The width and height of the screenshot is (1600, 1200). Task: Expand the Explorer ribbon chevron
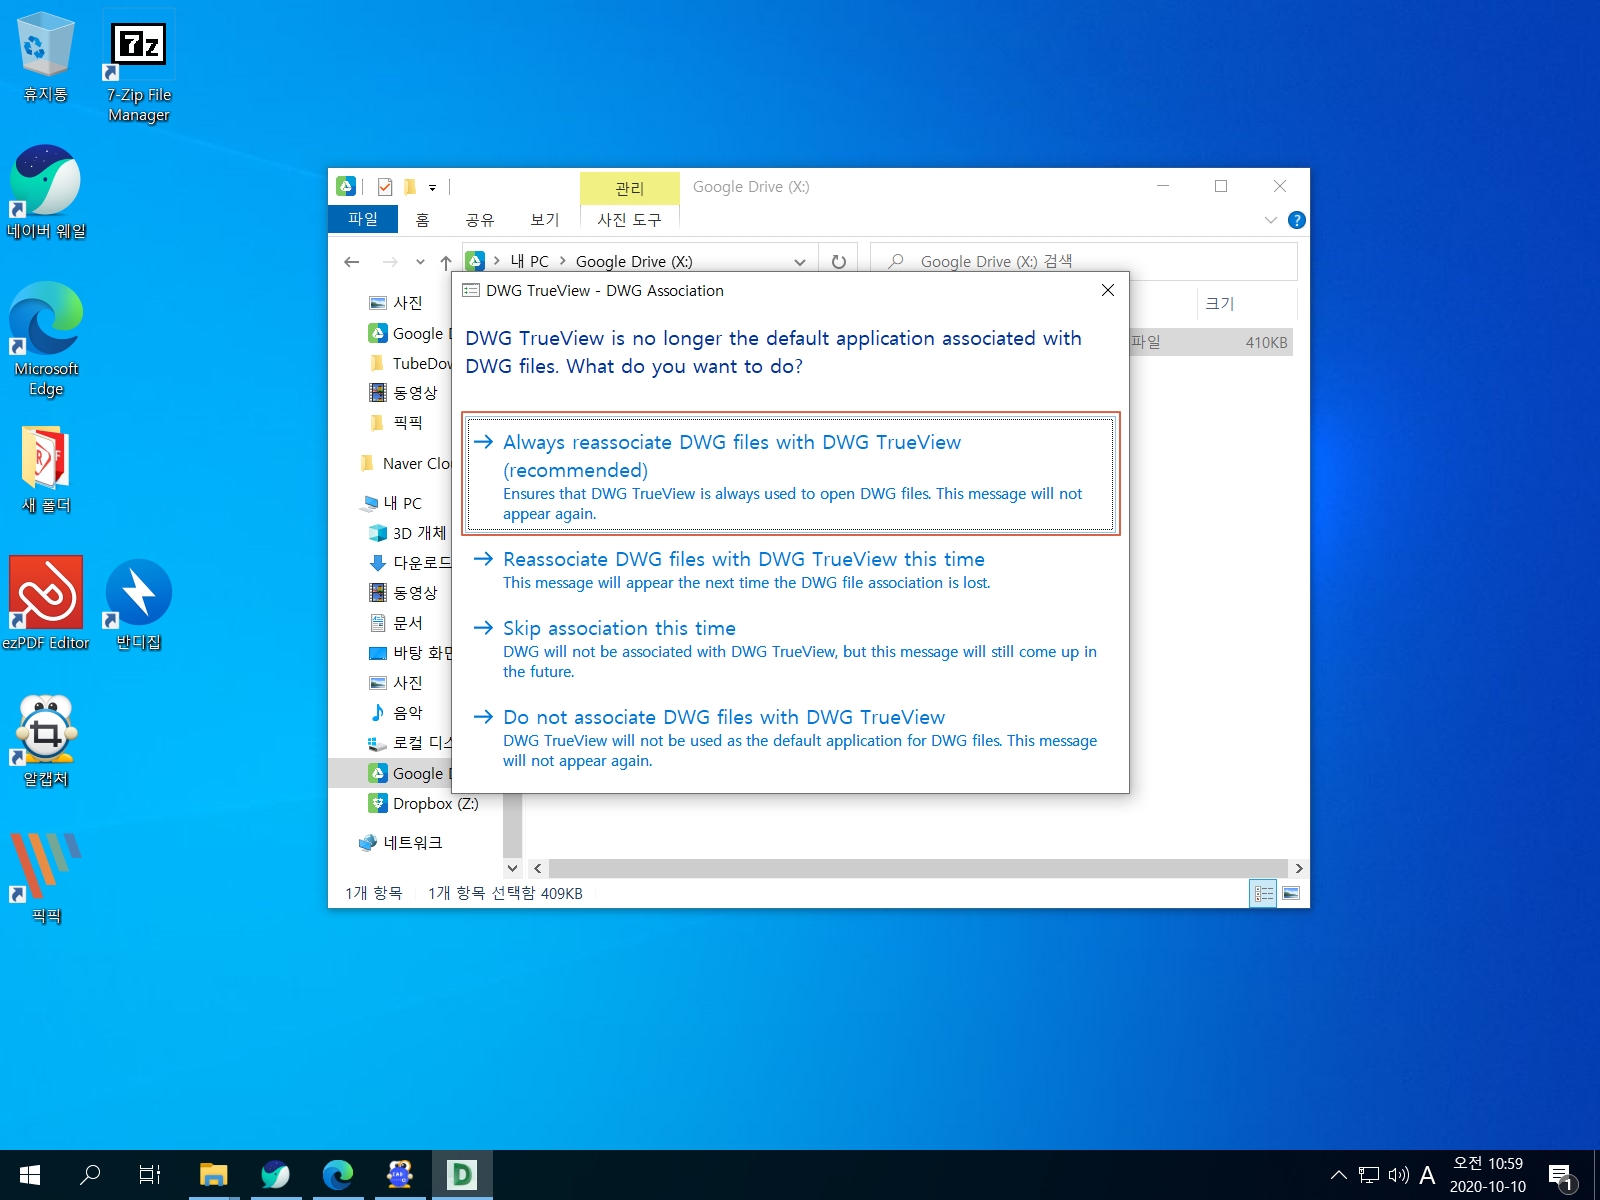(x=1271, y=220)
